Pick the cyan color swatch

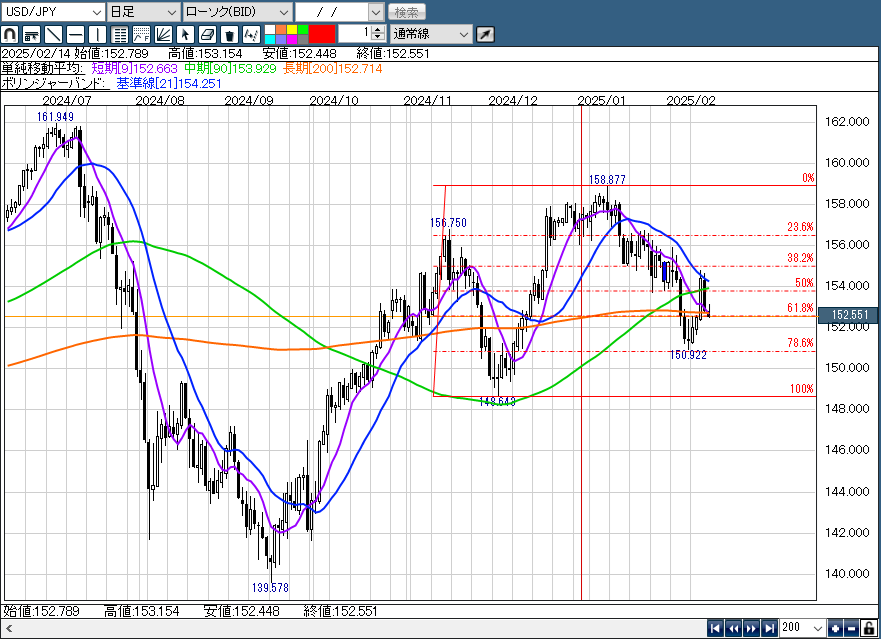click(x=270, y=39)
